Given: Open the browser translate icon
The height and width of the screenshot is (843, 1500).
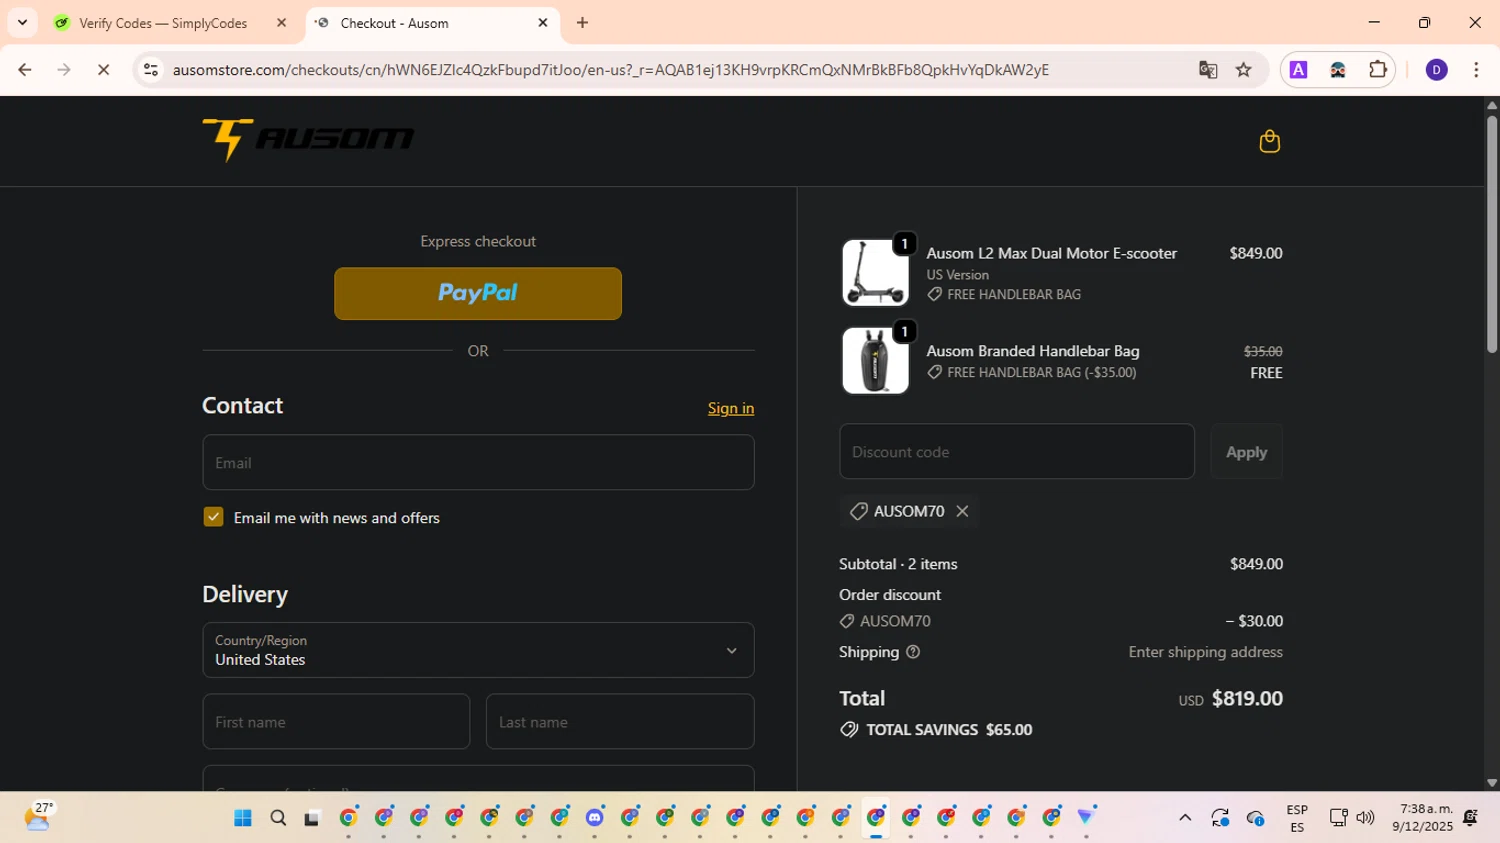Looking at the screenshot, I should [x=1208, y=70].
